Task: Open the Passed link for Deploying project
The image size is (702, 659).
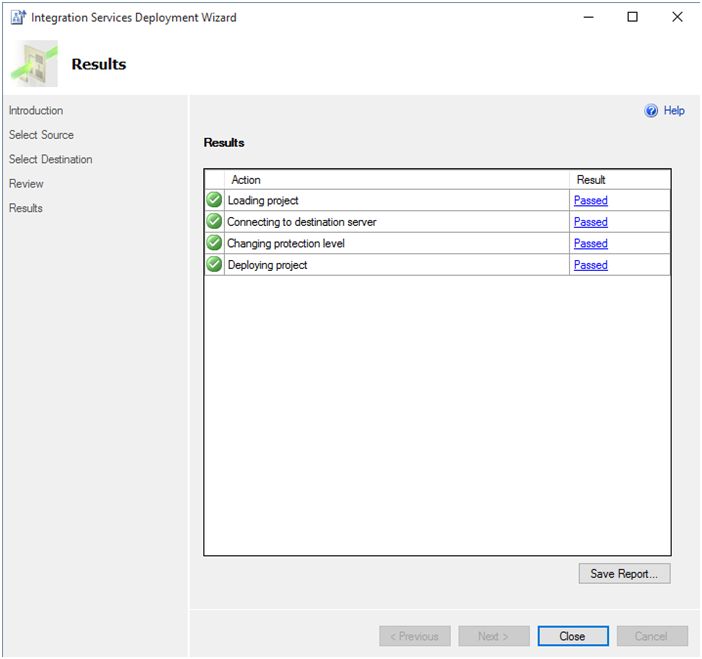Action: [x=590, y=265]
